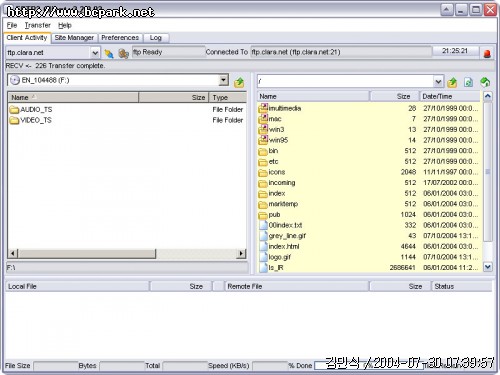Click the quick connect icon with key
This screenshot has width=500, height=375.
[x=123, y=53]
